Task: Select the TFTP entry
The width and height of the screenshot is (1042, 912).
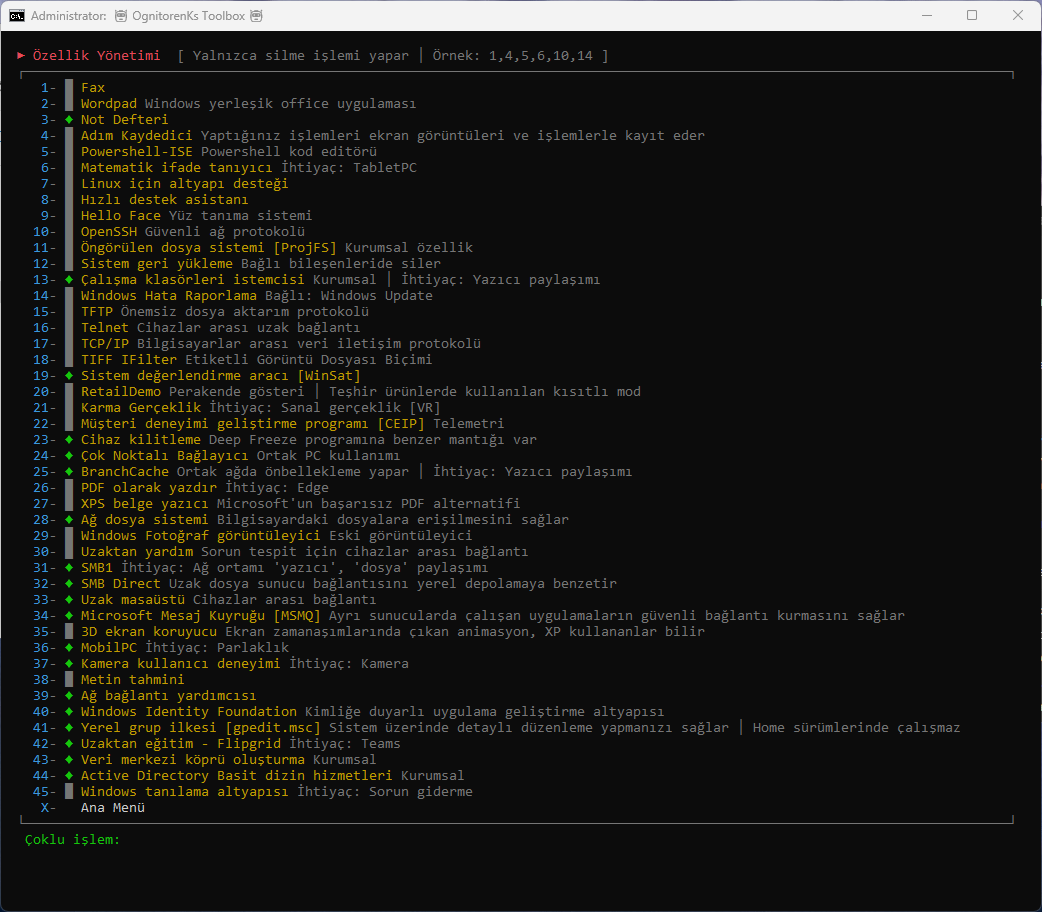Action: coord(97,312)
